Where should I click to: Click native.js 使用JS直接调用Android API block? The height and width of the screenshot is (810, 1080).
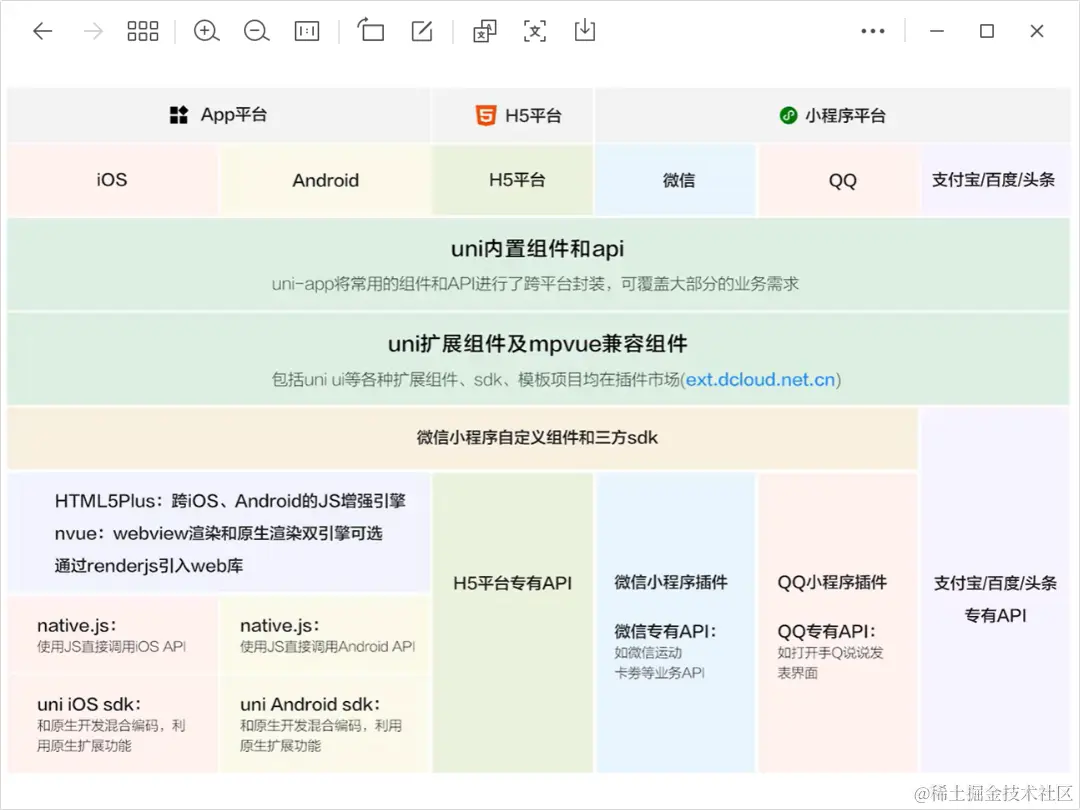pos(327,635)
